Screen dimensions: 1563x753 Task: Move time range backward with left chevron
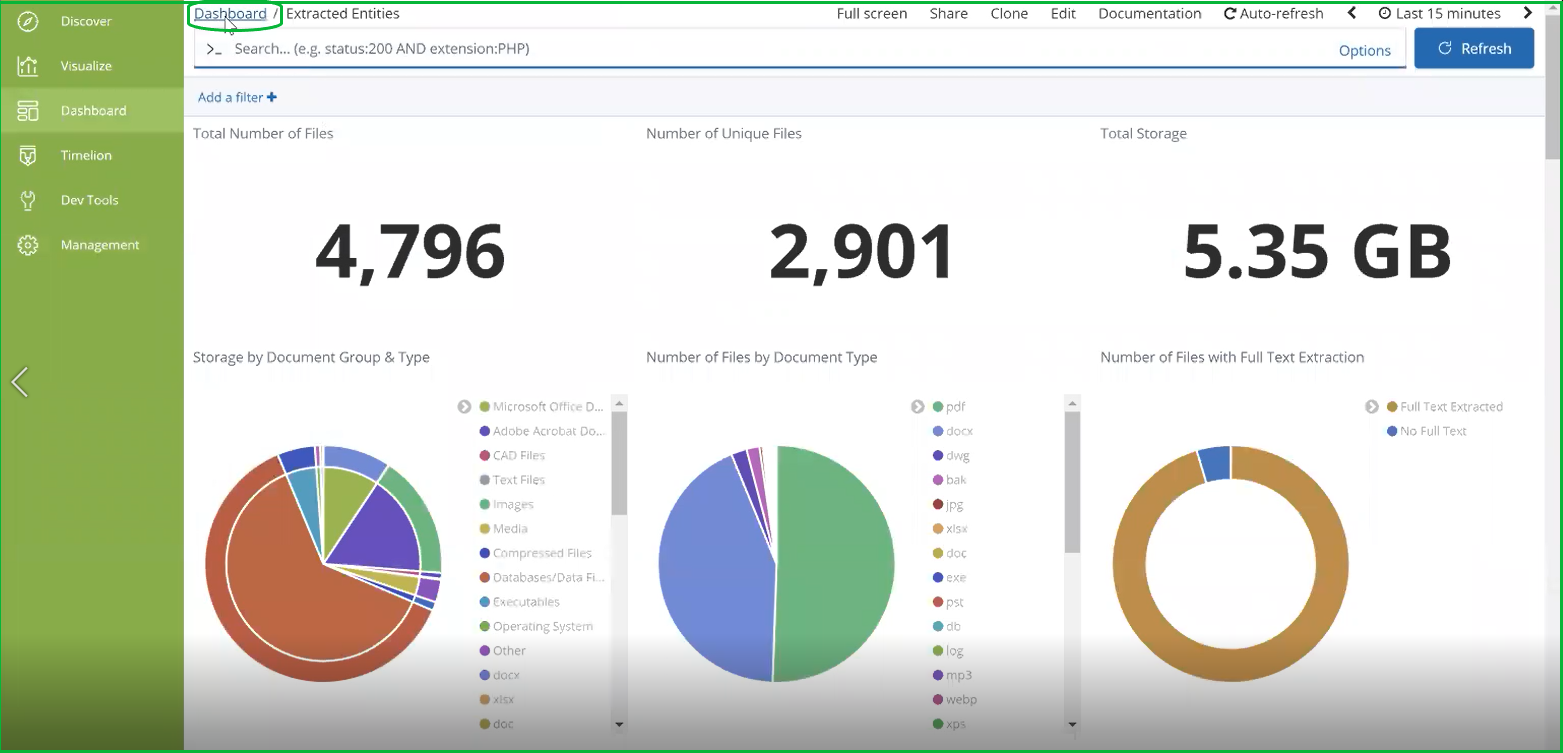[1352, 14]
